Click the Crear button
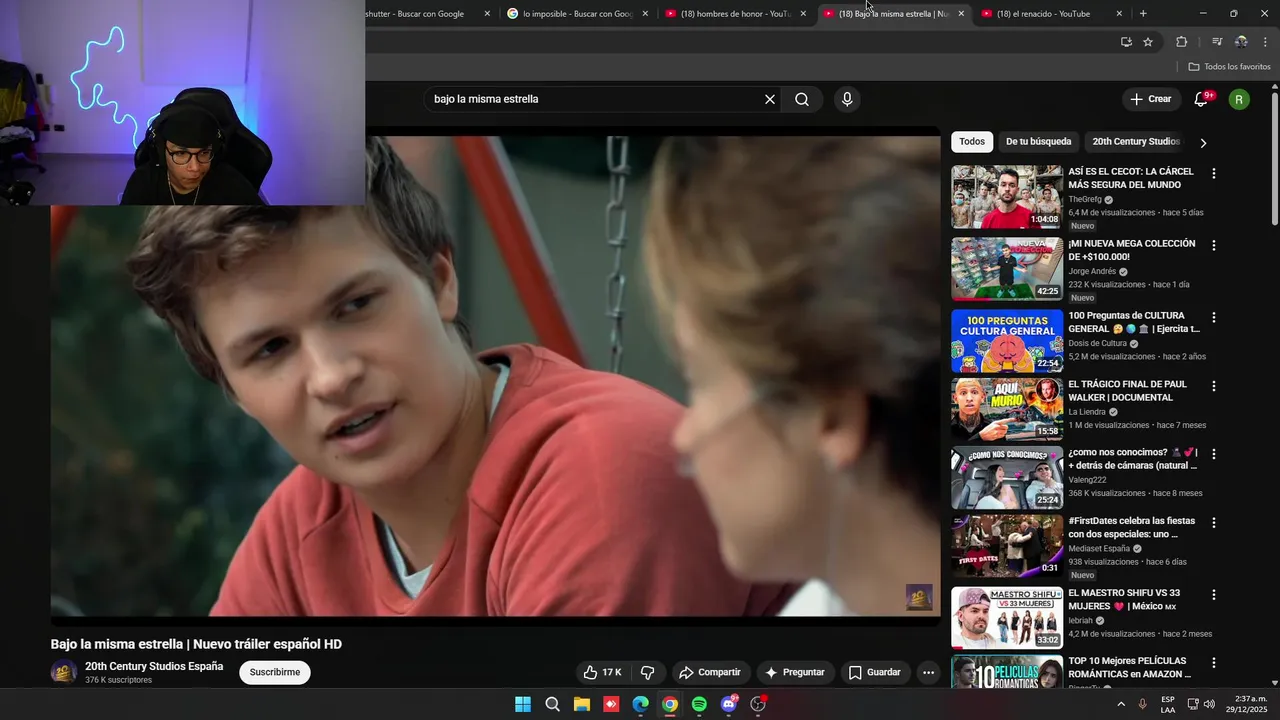Viewport: 1280px width, 720px height. tap(1151, 99)
